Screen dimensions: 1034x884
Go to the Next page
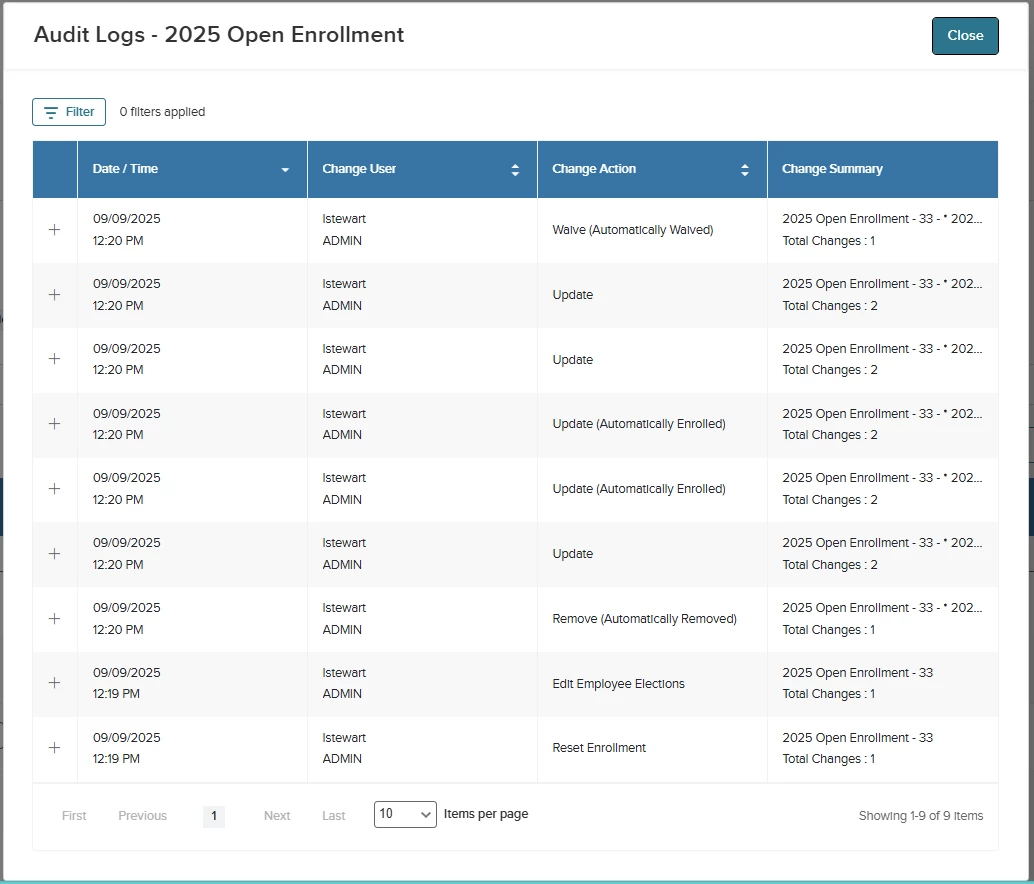tap(277, 815)
